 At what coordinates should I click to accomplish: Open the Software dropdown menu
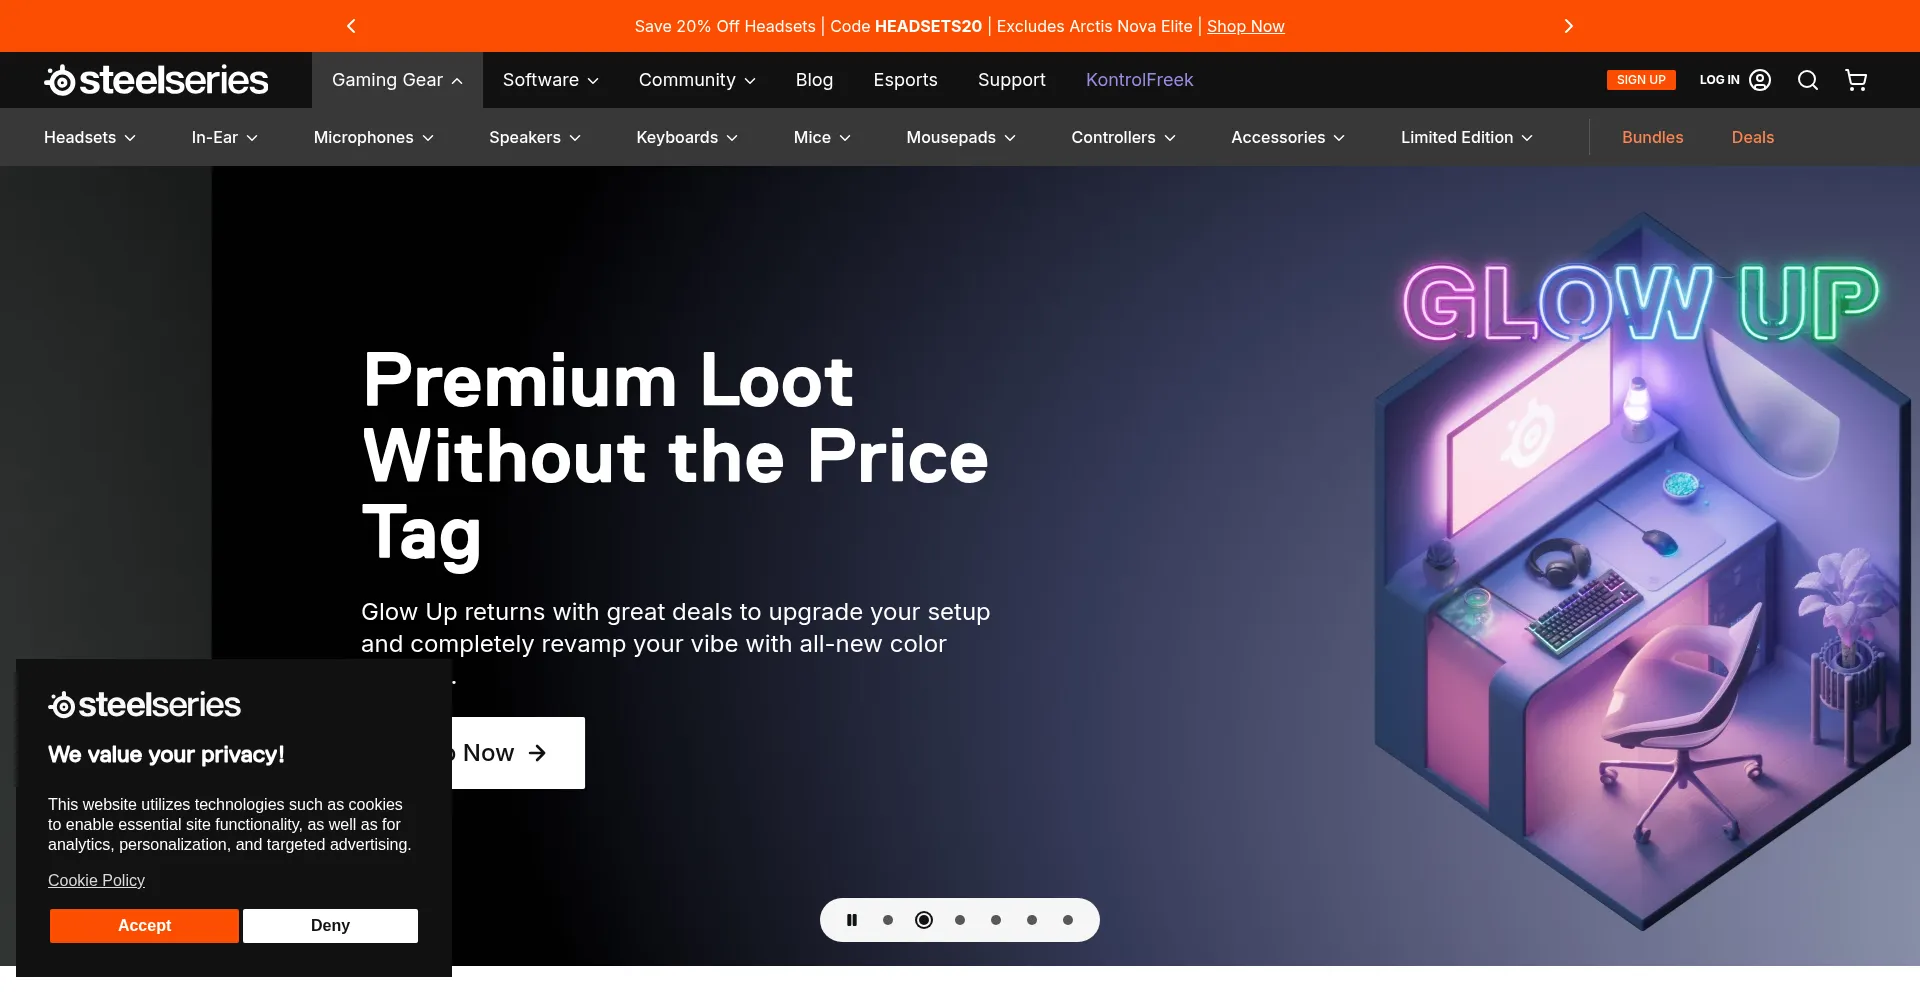[550, 80]
